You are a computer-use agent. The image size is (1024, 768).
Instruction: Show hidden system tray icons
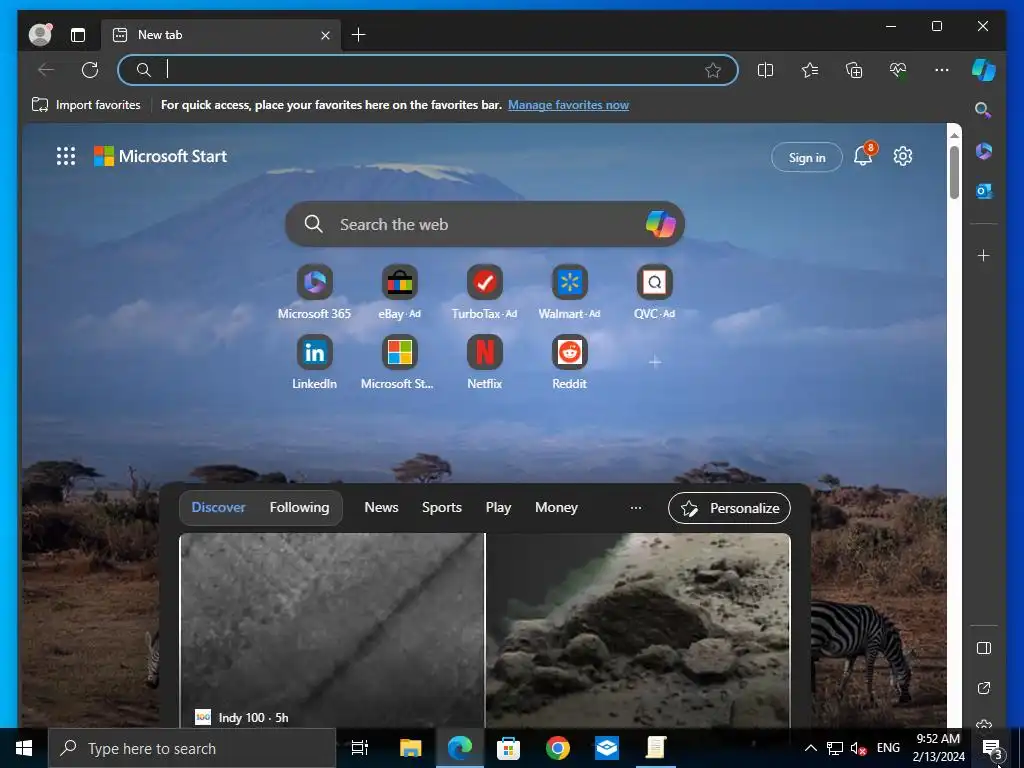810,748
